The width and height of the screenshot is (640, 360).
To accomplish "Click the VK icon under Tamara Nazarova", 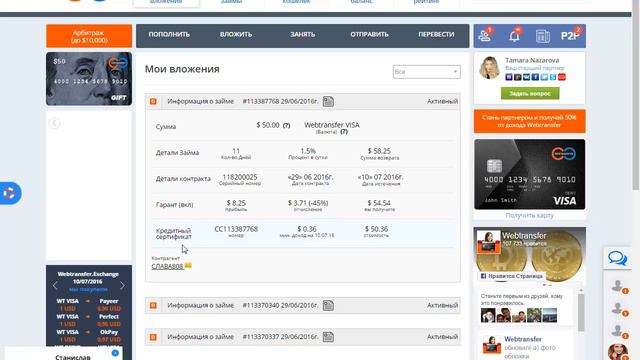I will pyautogui.click(x=526, y=77).
